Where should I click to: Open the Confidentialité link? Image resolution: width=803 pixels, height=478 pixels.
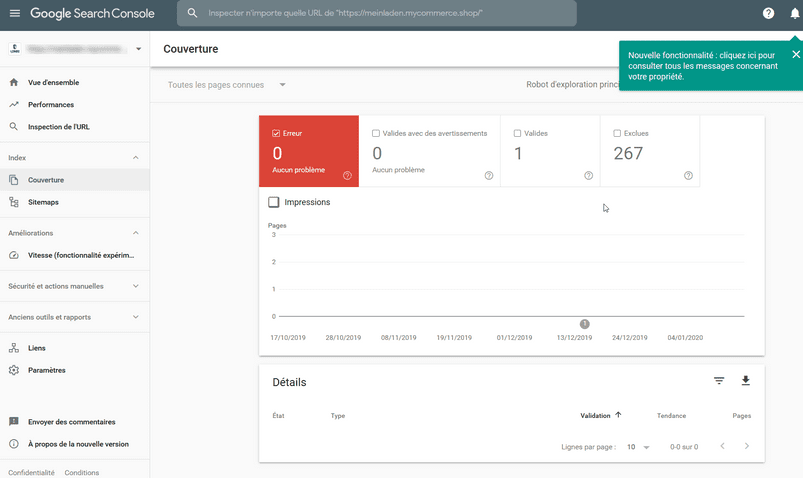[31, 472]
